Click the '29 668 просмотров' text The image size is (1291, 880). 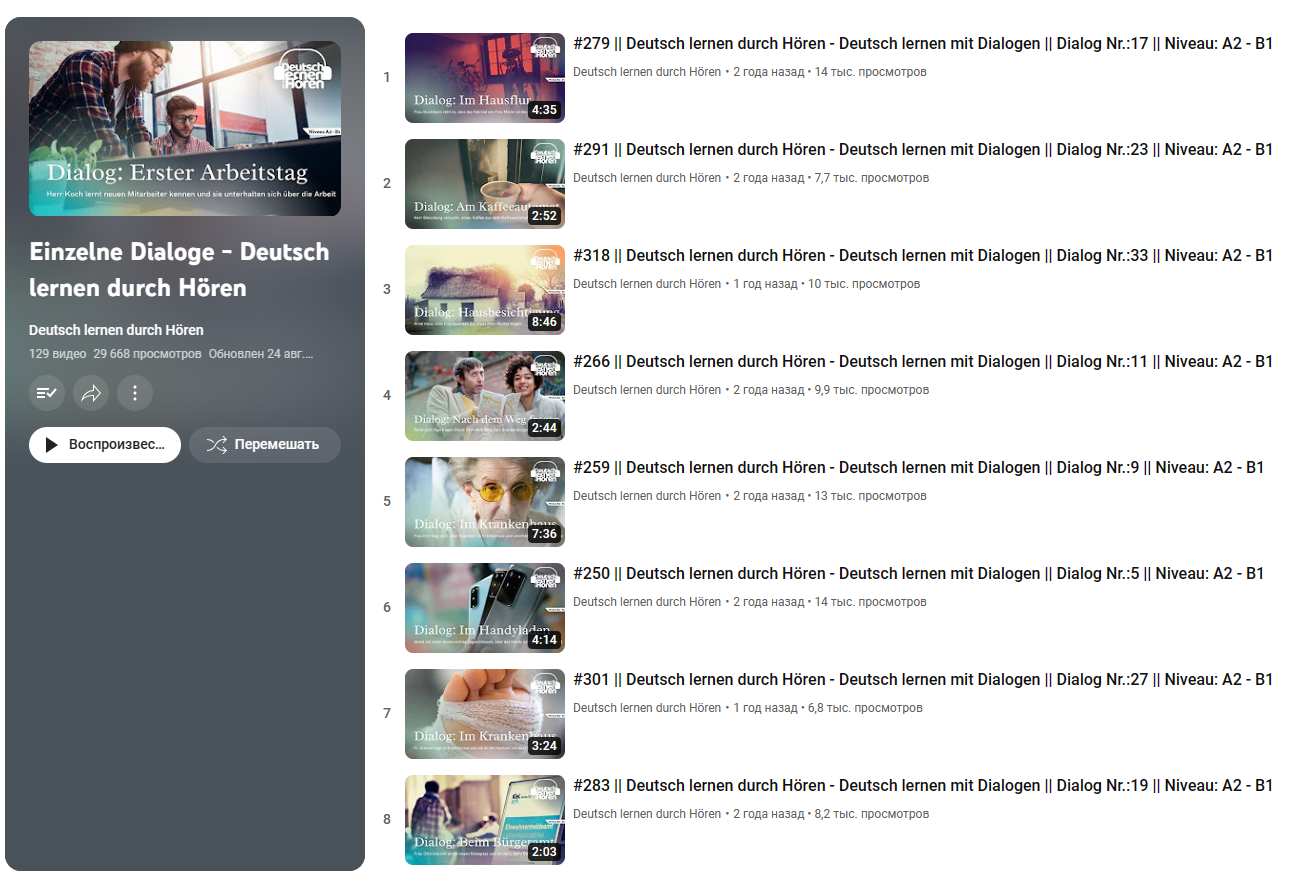tap(147, 354)
